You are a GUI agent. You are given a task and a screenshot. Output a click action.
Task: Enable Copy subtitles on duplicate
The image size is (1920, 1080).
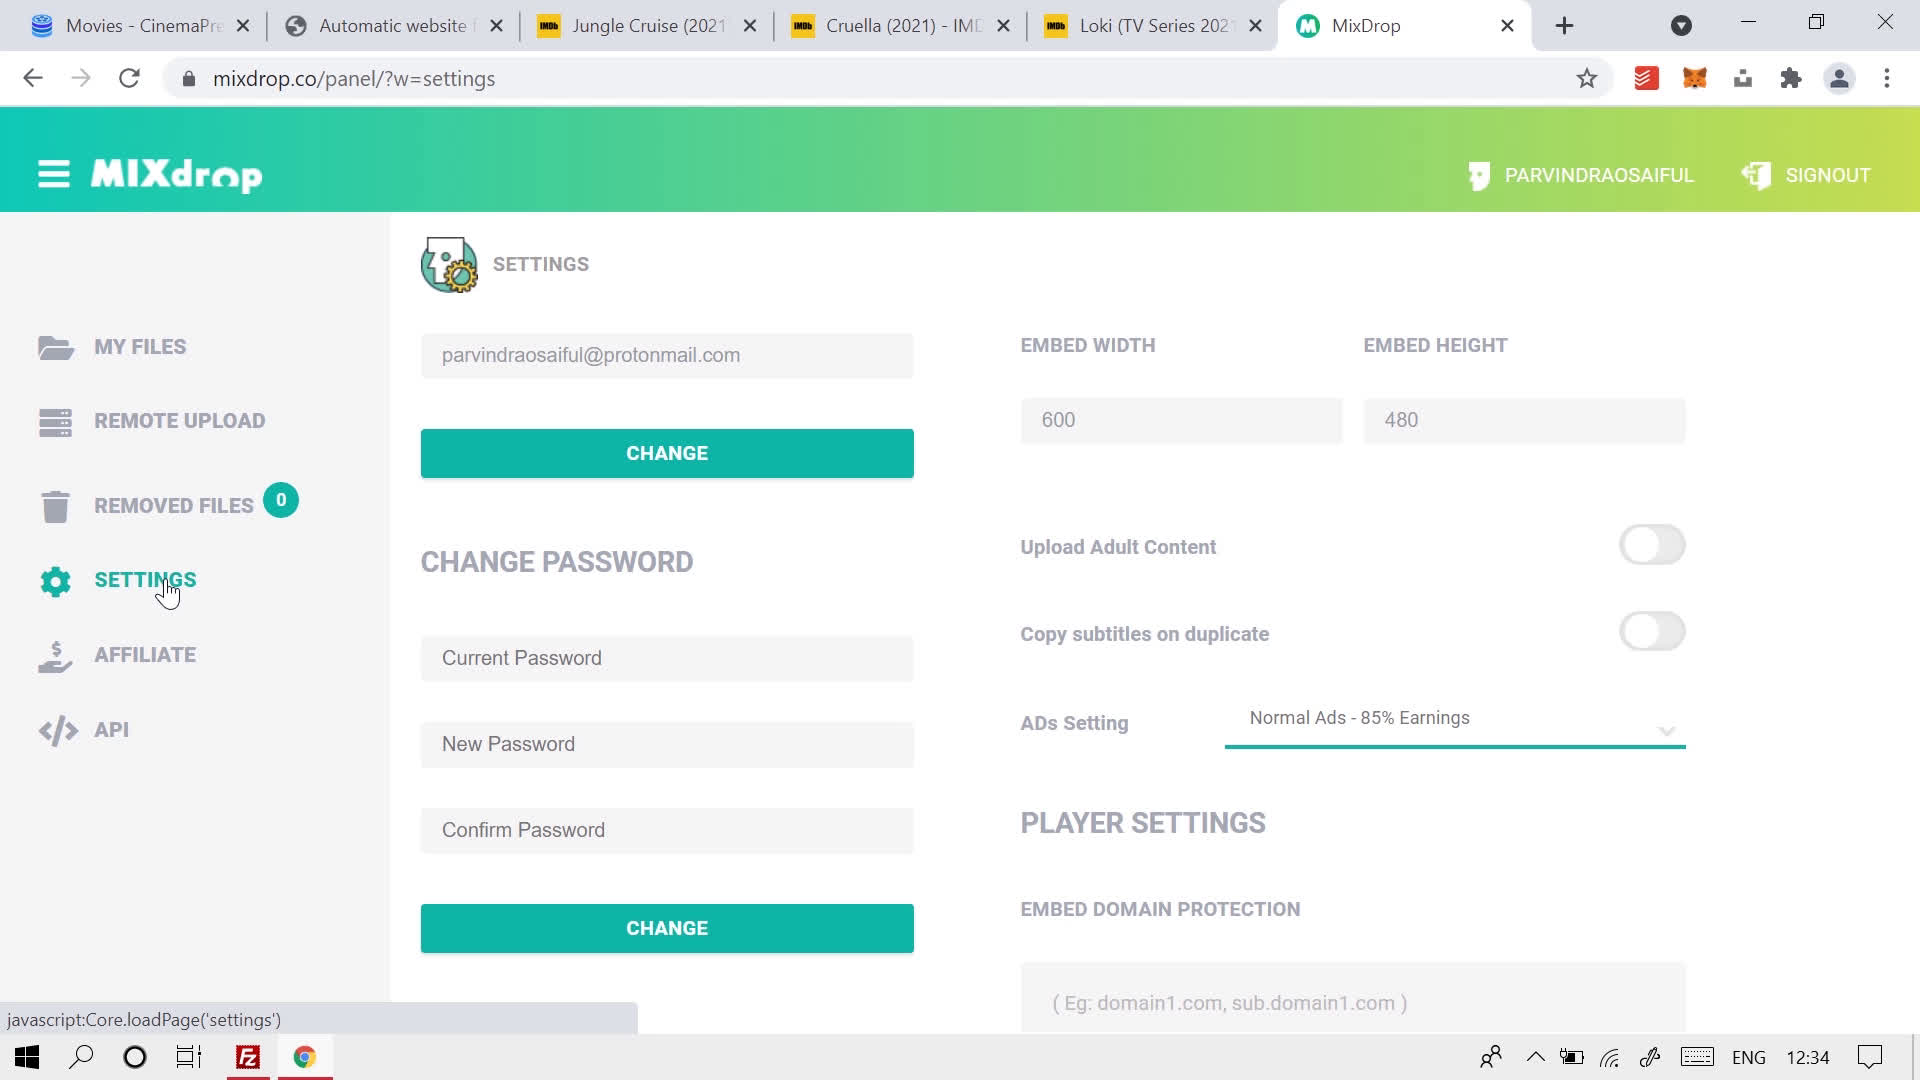click(x=1651, y=632)
